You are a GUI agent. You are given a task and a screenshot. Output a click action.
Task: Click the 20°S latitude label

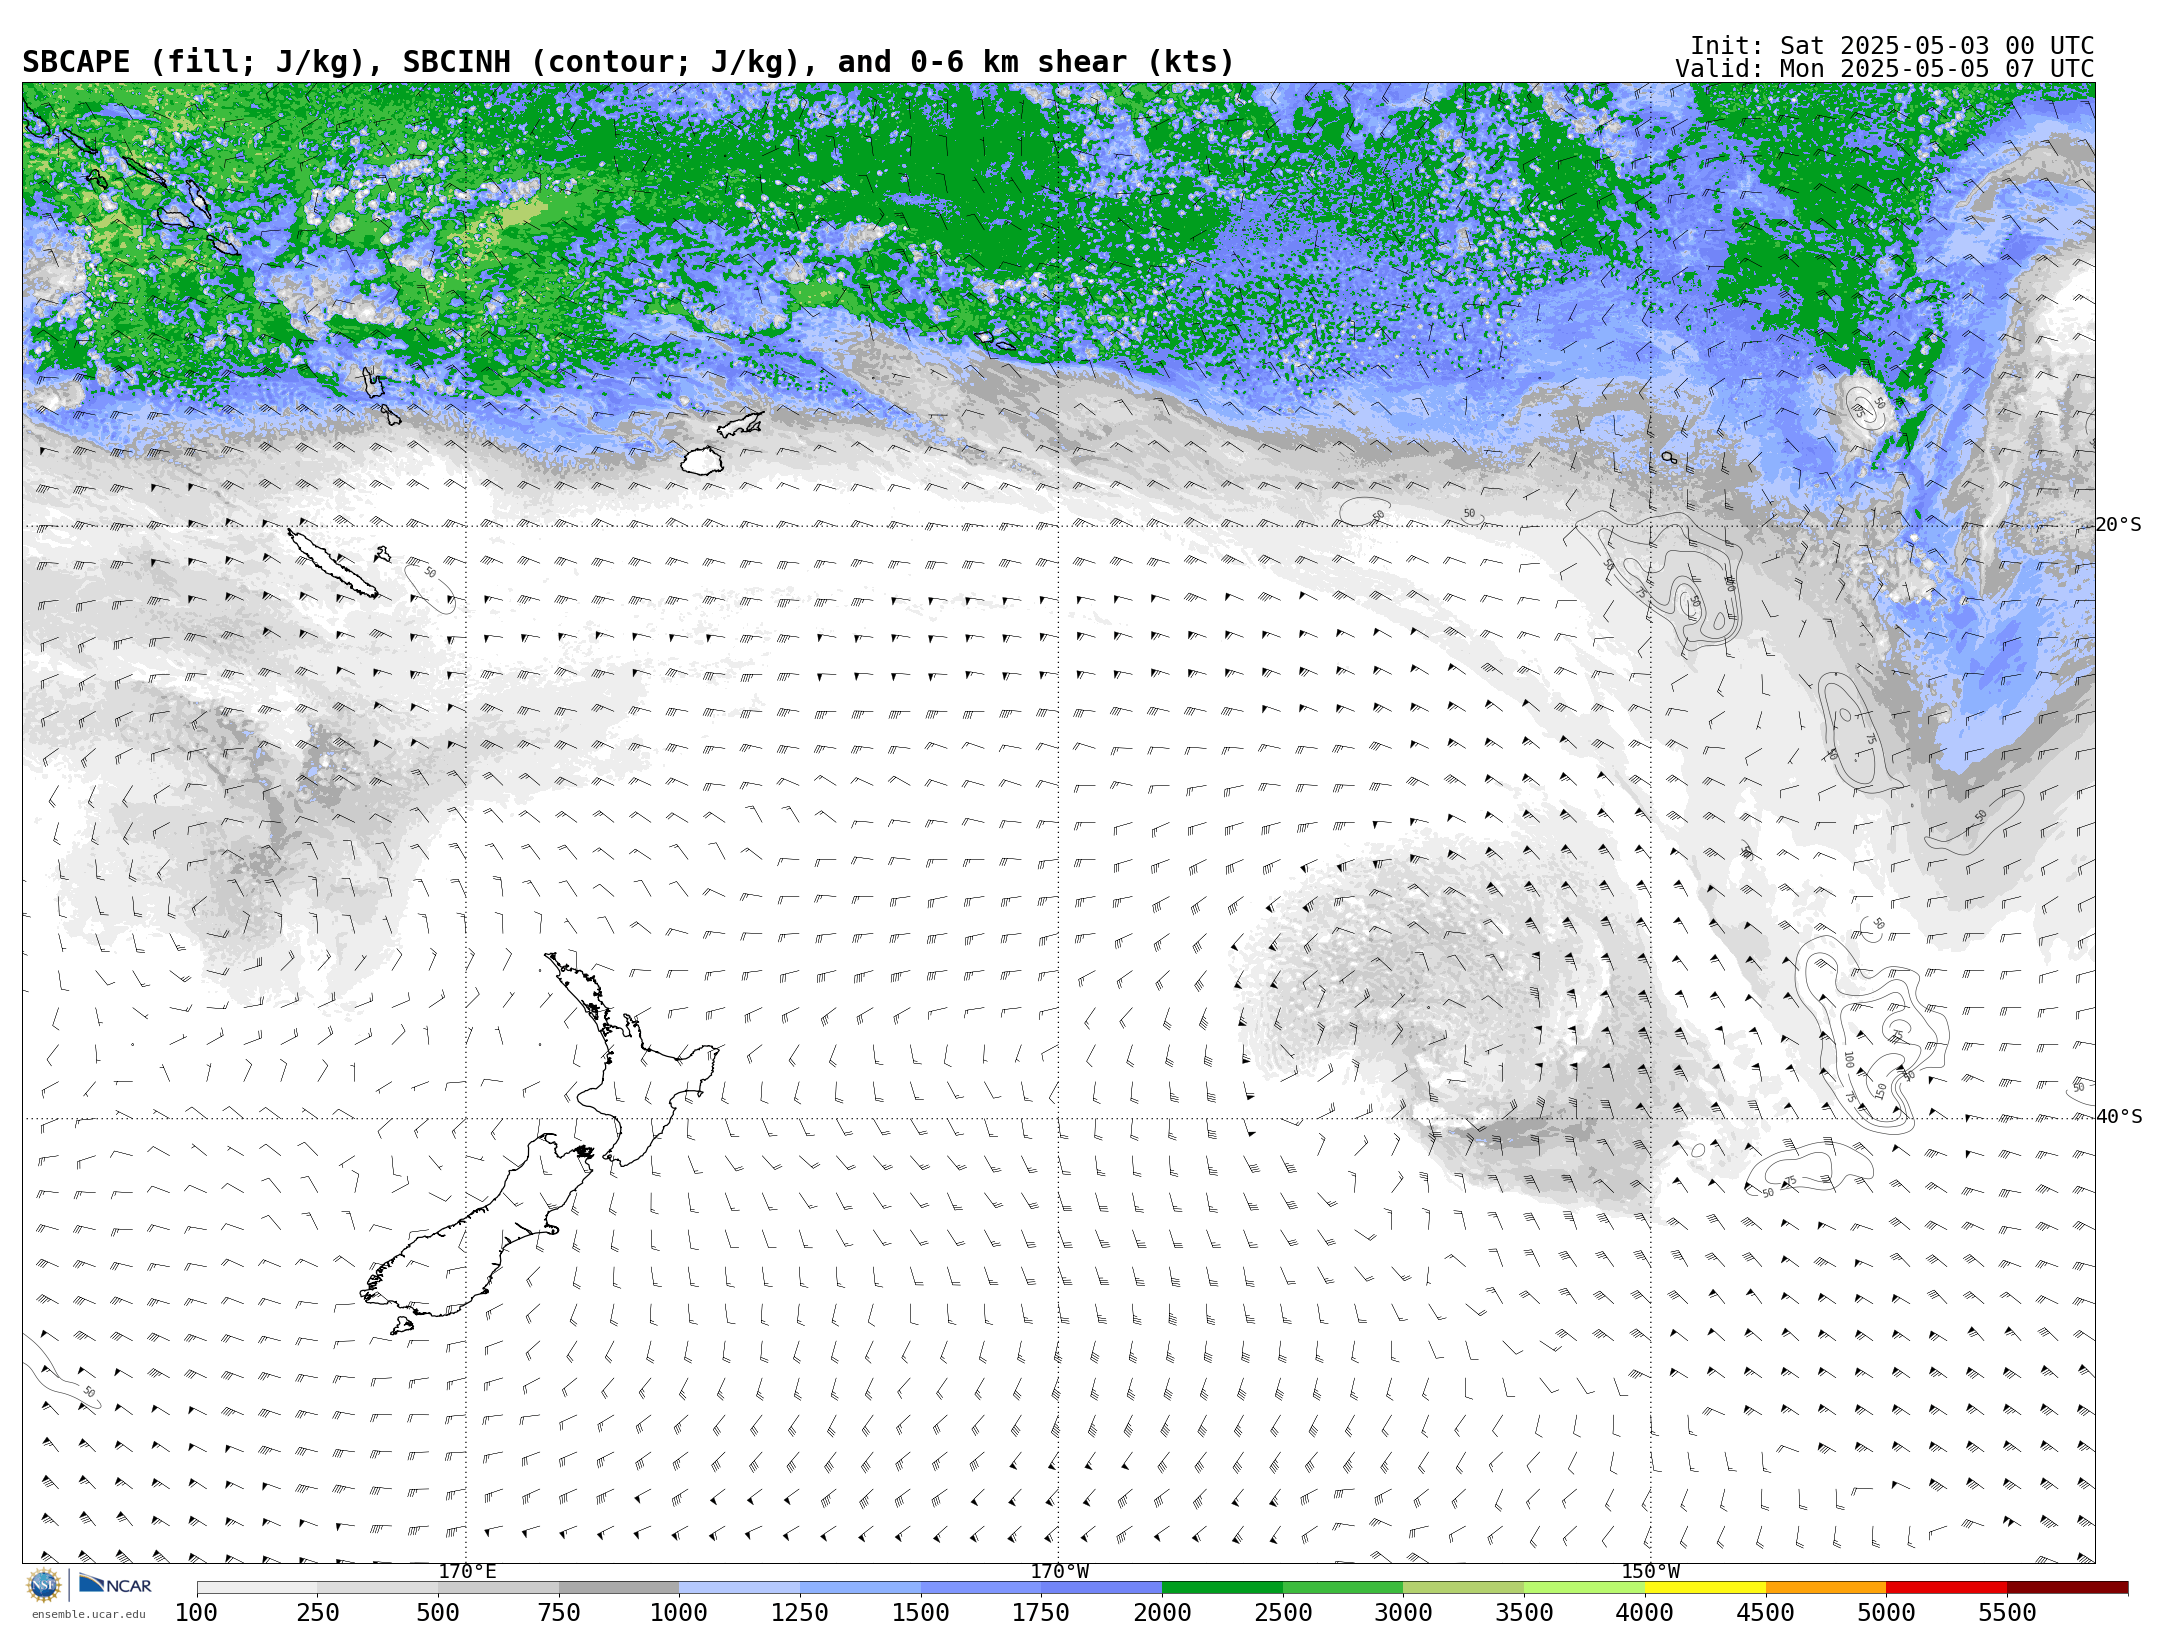(2119, 525)
